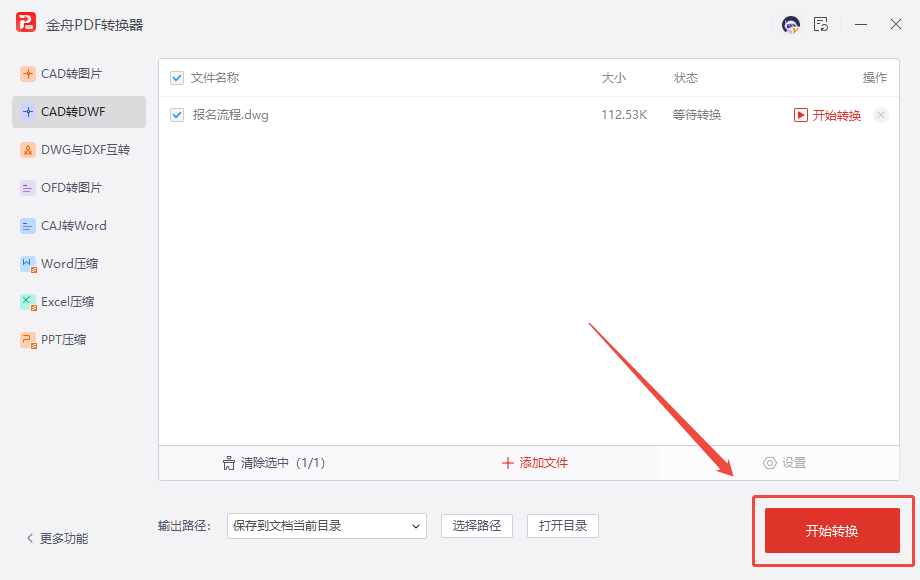The width and height of the screenshot is (920, 580).
Task: Click the 文件名称 column header
Action: 215,78
